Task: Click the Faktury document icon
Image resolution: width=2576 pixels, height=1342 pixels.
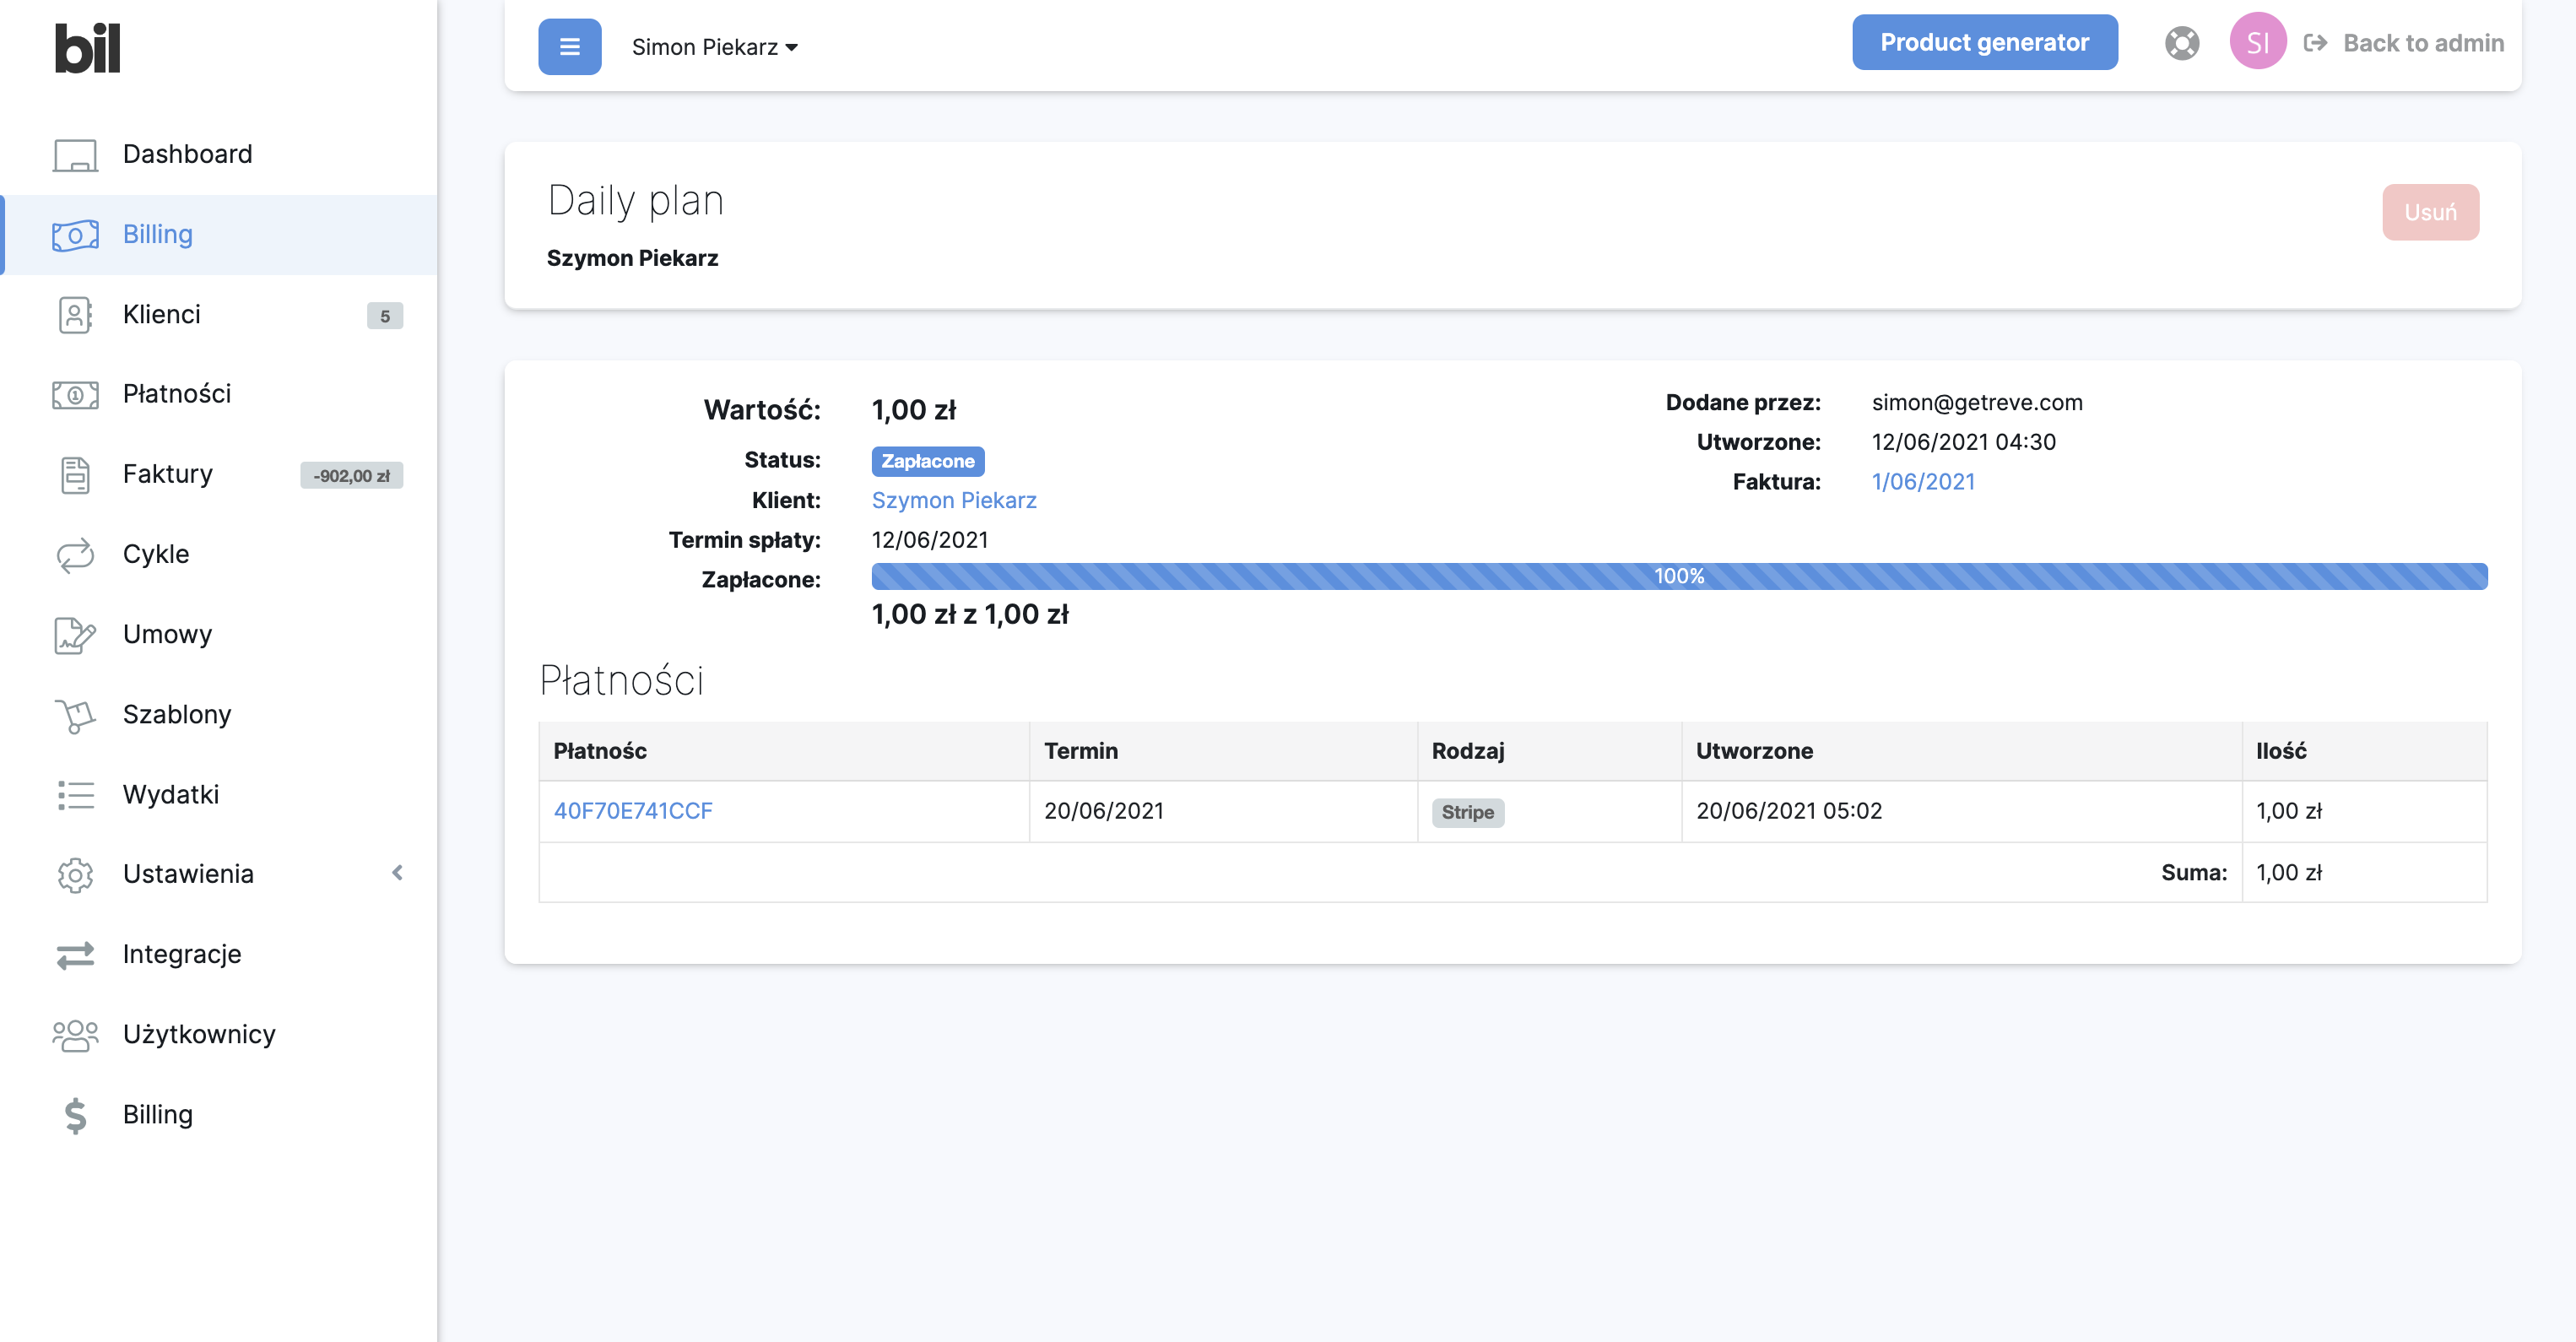Action: click(x=75, y=475)
